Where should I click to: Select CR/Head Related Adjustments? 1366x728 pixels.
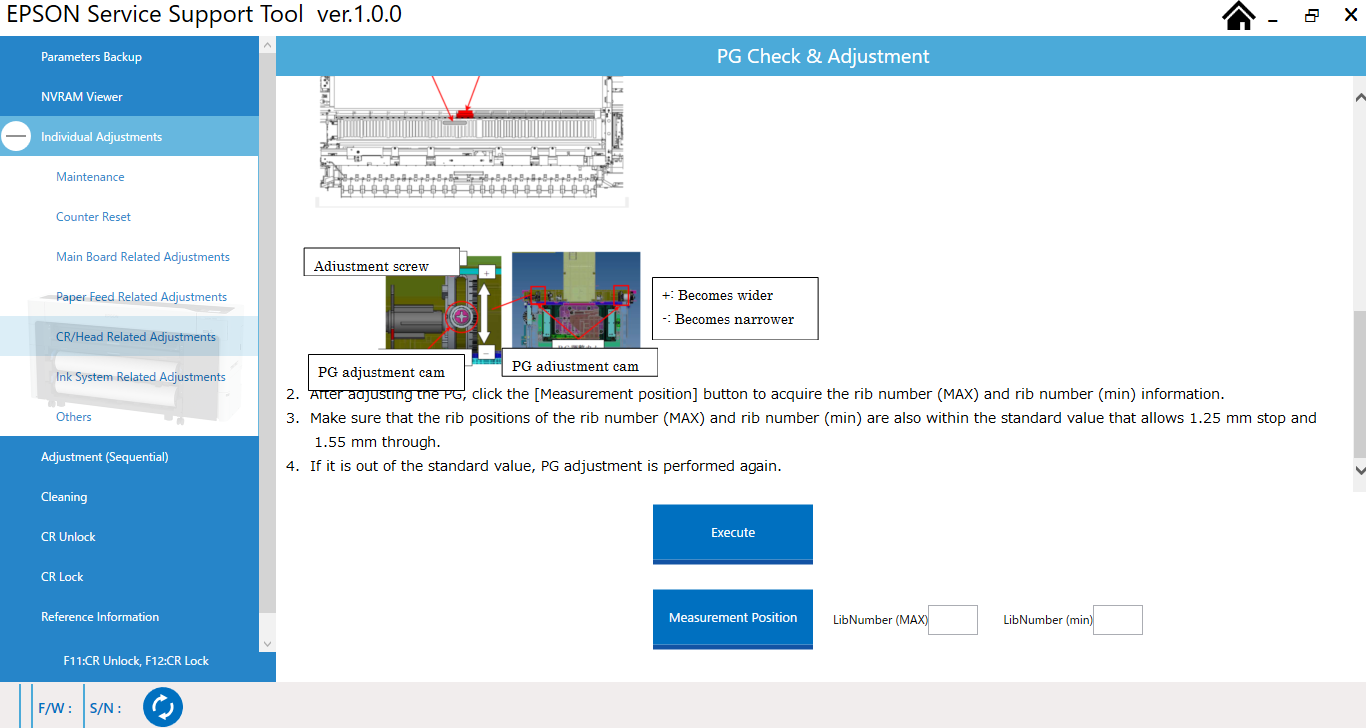tap(129, 337)
